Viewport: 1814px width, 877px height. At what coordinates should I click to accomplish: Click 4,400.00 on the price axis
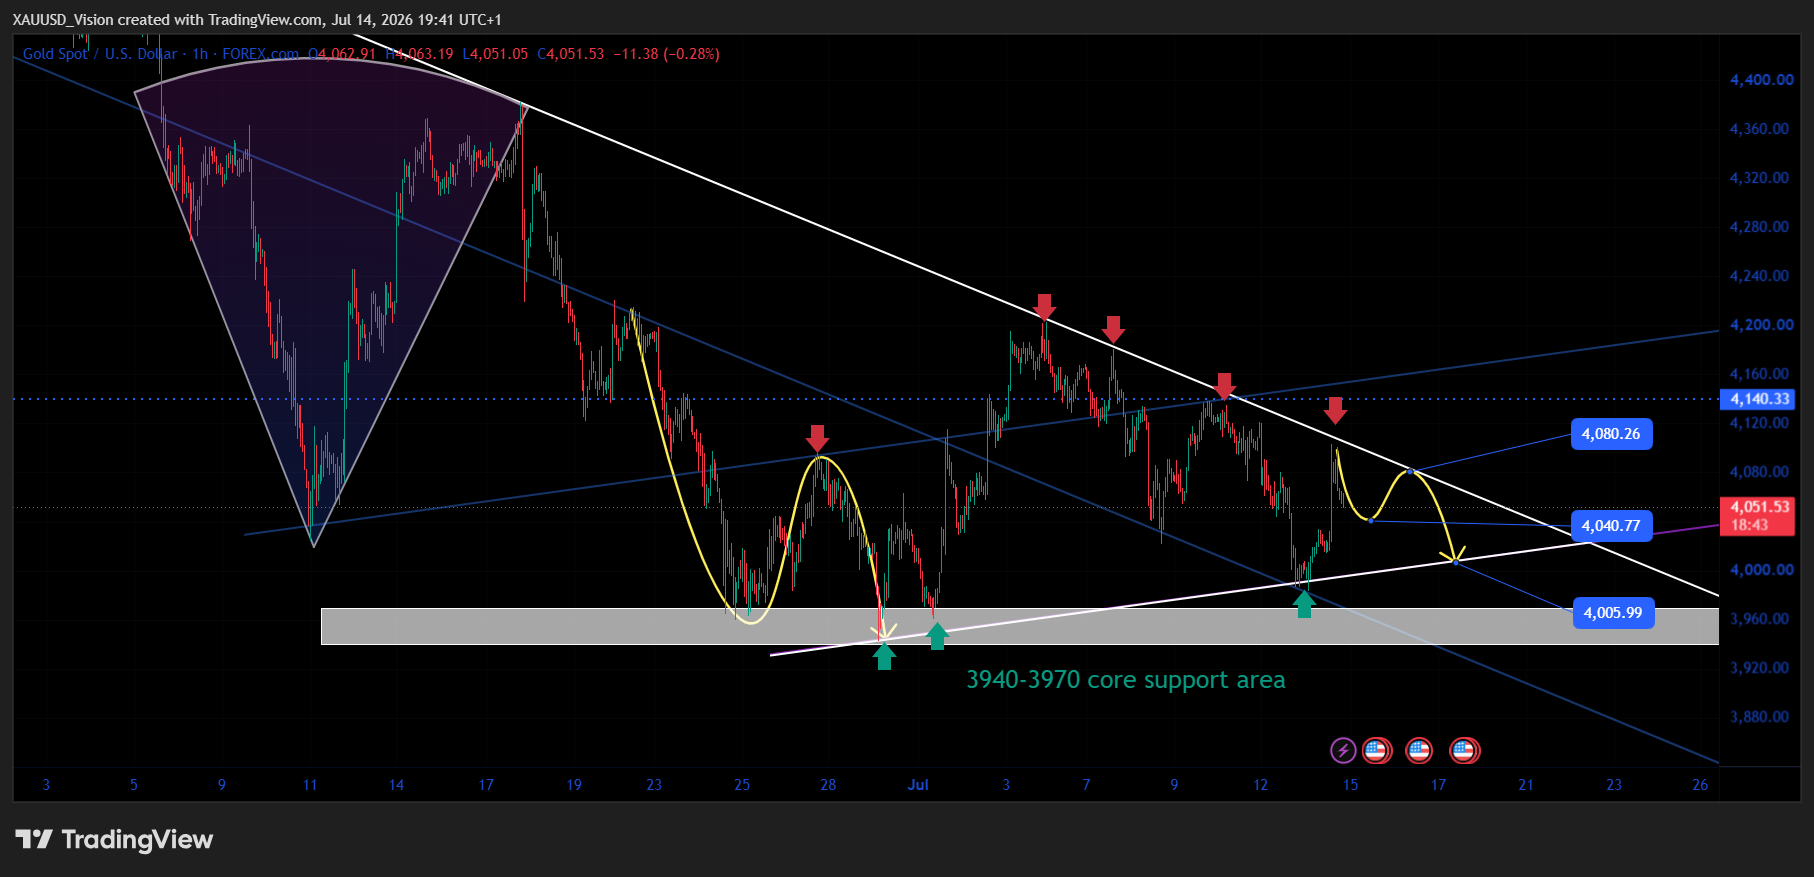click(x=1762, y=80)
